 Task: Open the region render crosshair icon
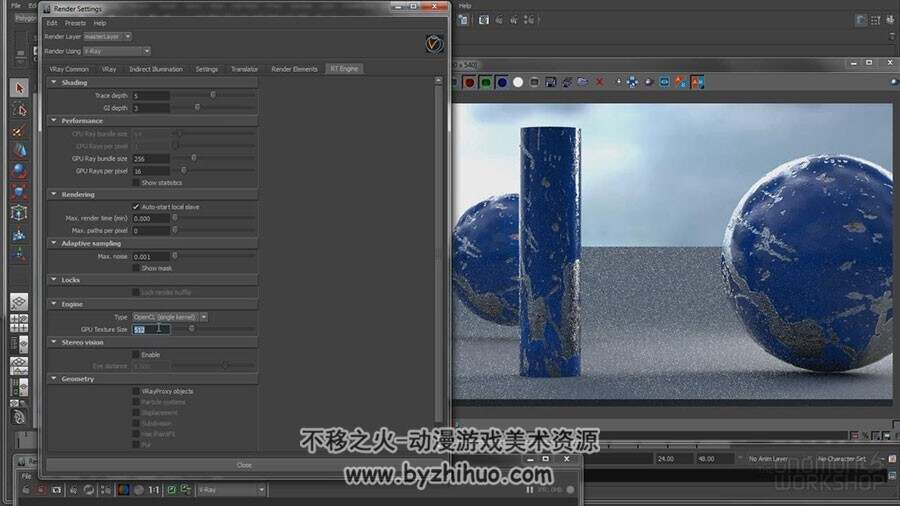click(x=632, y=83)
